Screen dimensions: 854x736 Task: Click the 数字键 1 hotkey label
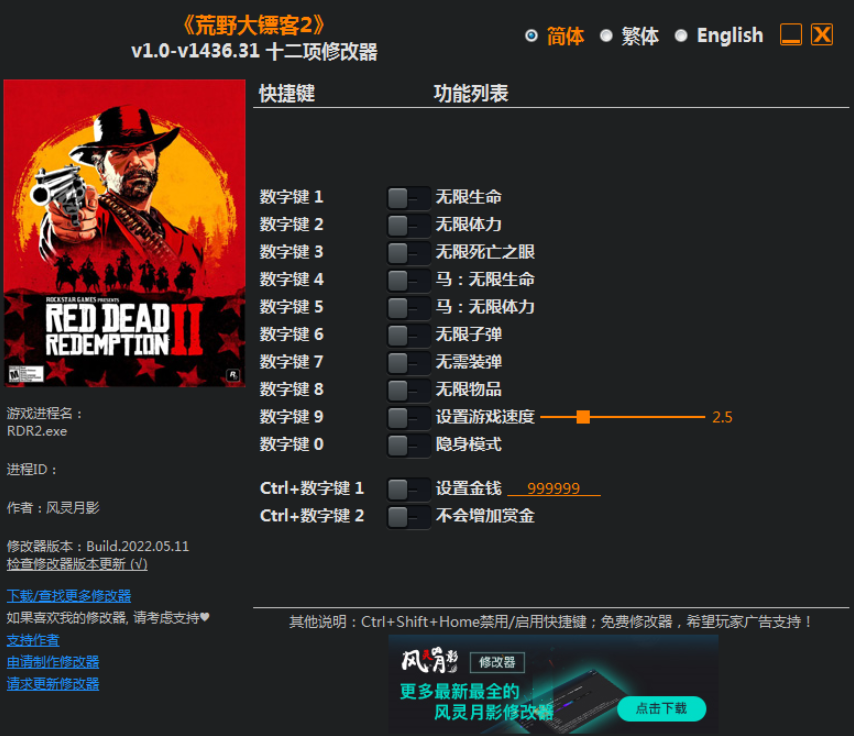pyautogui.click(x=291, y=197)
